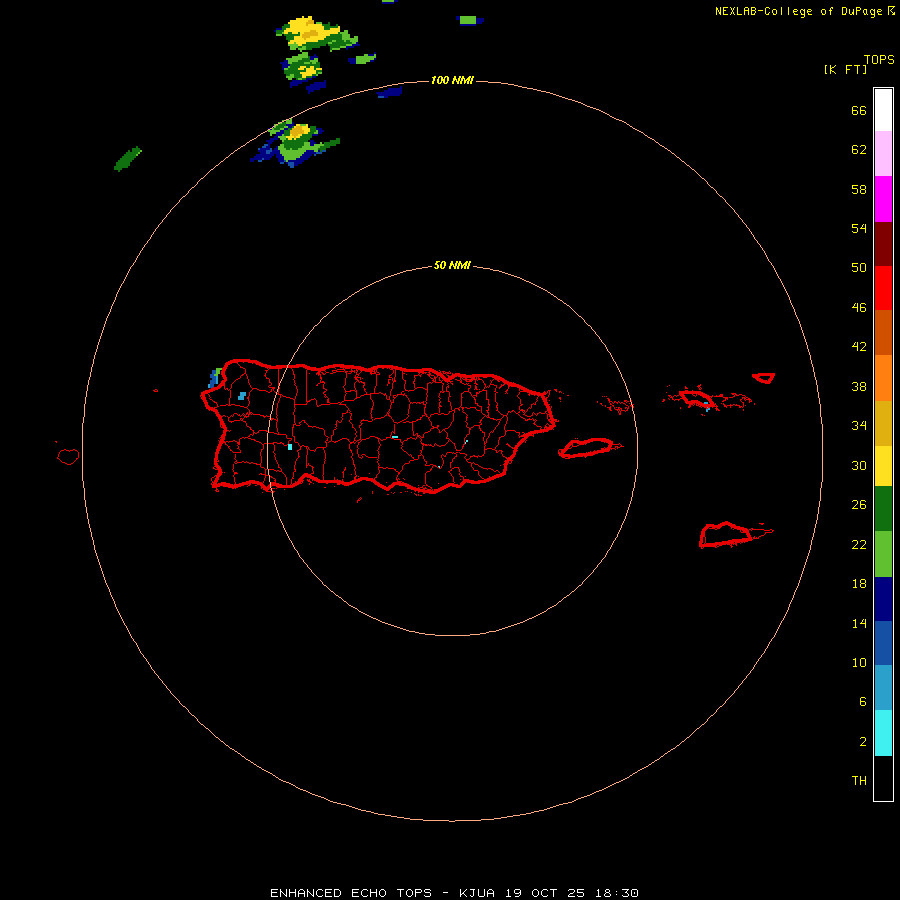This screenshot has height=900, width=900.
Task: Click the 46 legend value
Action: [859, 308]
